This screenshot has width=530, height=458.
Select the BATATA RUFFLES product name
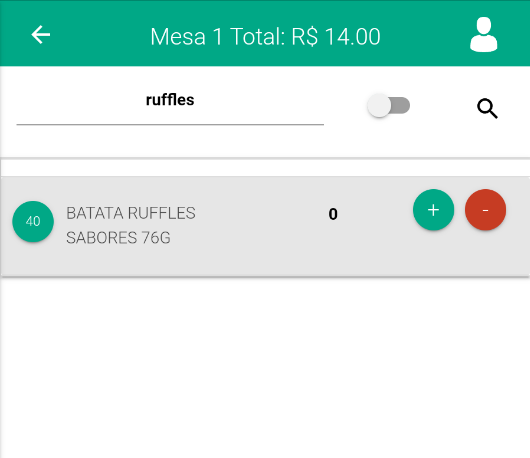click(131, 213)
